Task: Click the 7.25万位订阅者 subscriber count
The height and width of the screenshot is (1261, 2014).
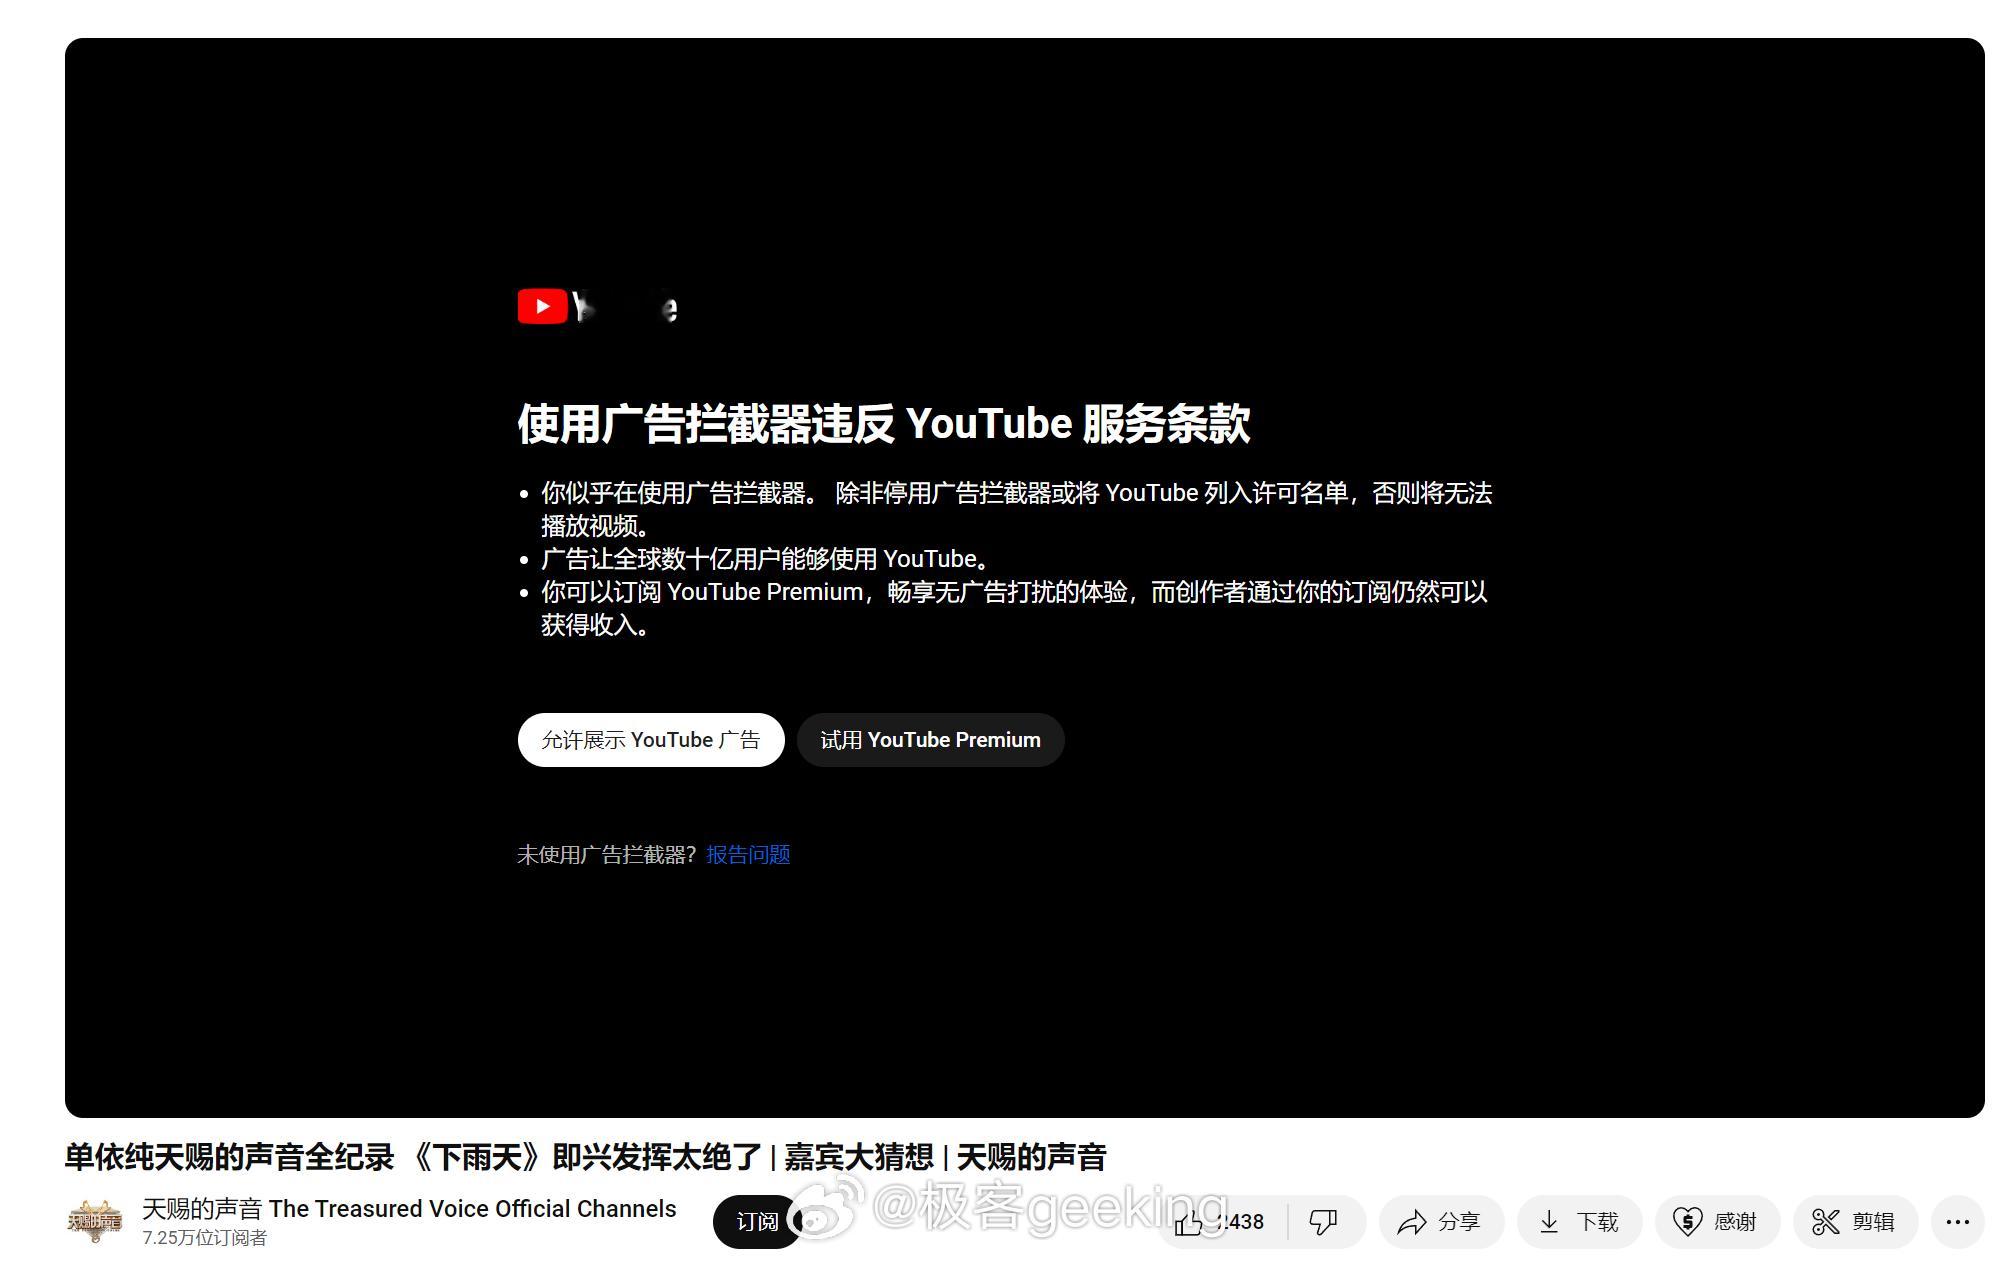Action: point(205,1238)
